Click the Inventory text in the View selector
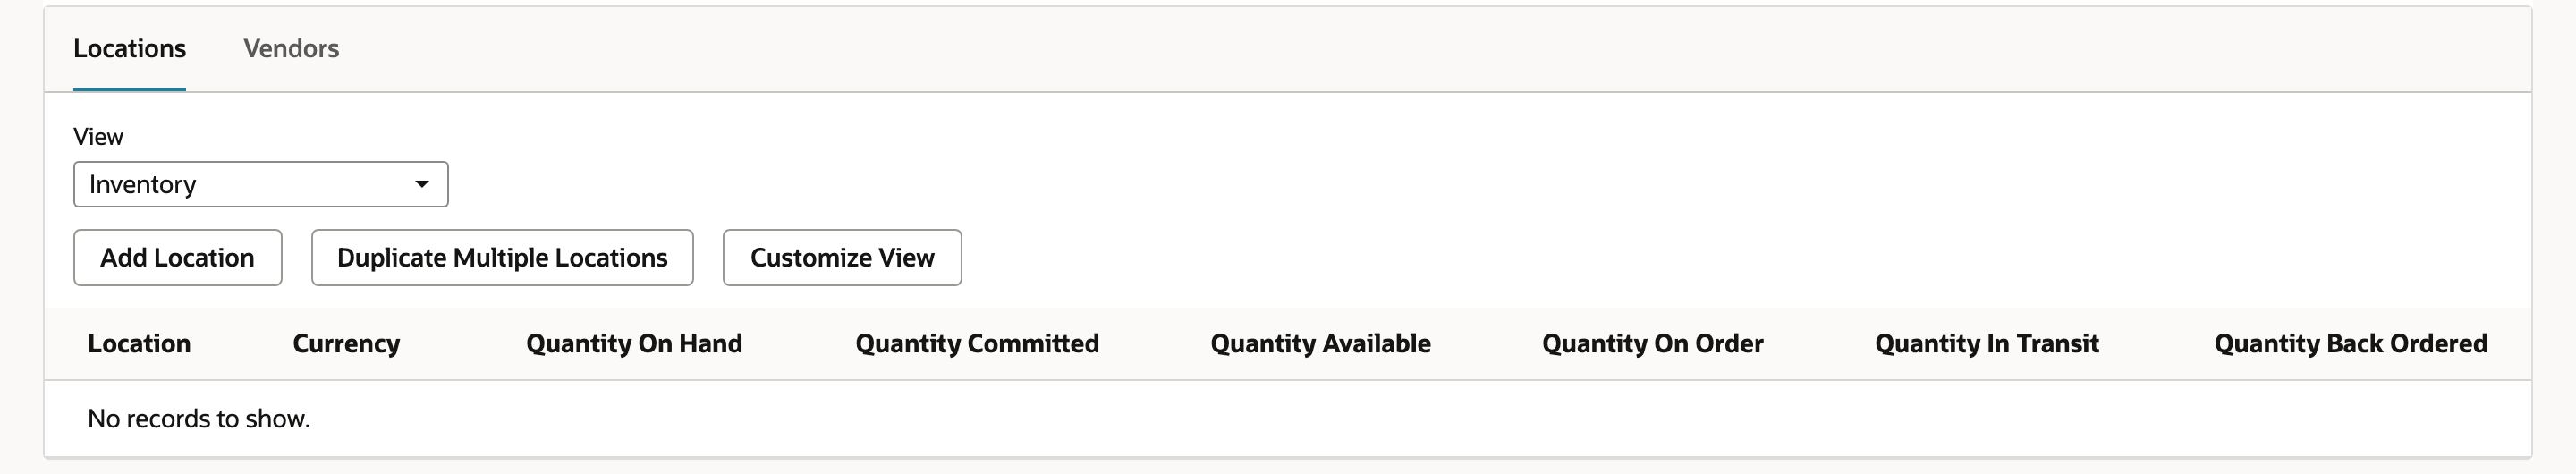 142,184
